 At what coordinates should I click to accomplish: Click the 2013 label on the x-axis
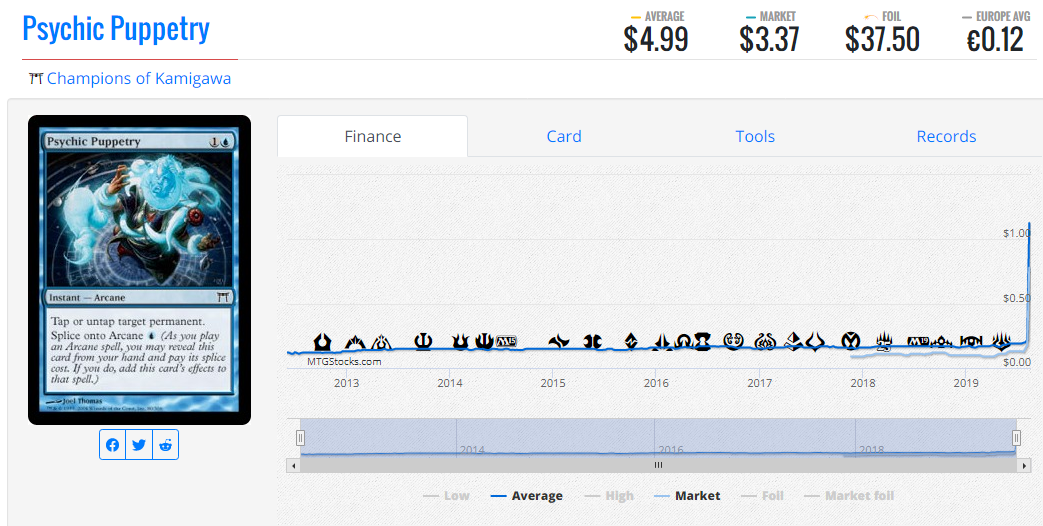(347, 383)
